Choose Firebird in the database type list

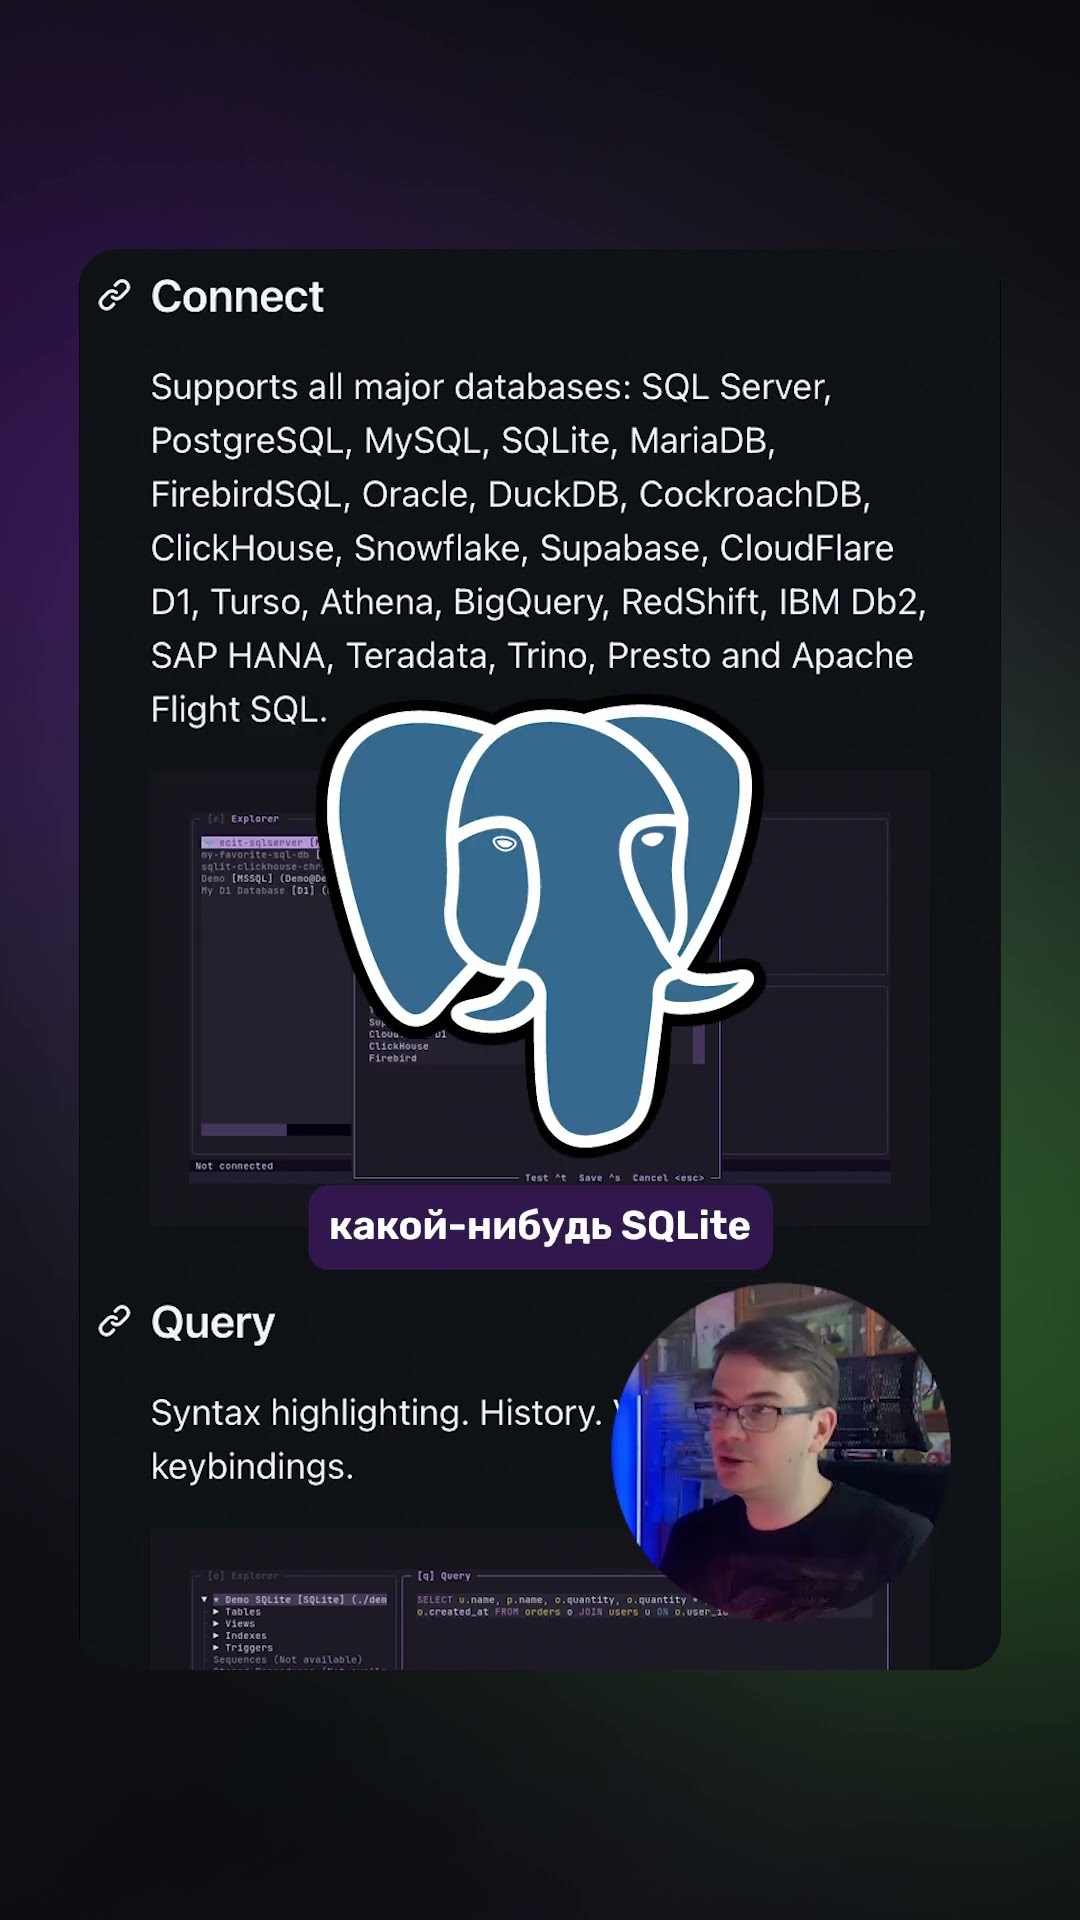[x=393, y=1059]
